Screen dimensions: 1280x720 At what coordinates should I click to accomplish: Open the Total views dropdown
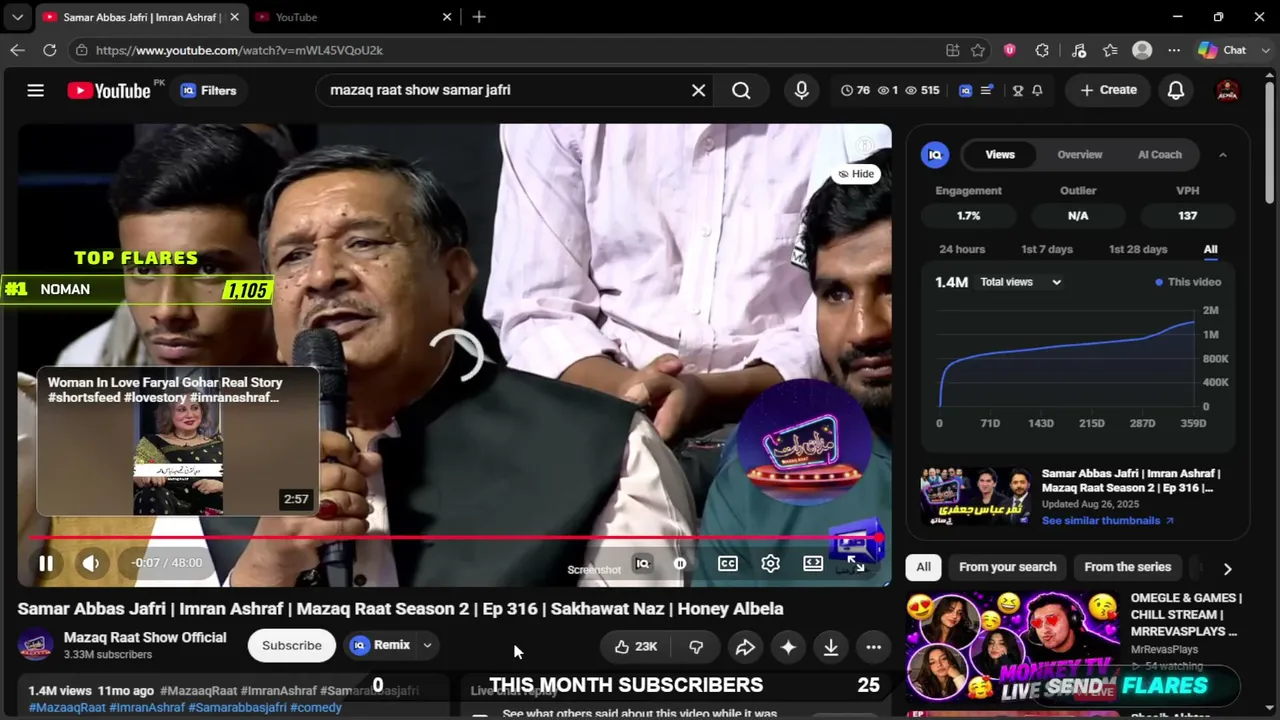pos(1020,282)
